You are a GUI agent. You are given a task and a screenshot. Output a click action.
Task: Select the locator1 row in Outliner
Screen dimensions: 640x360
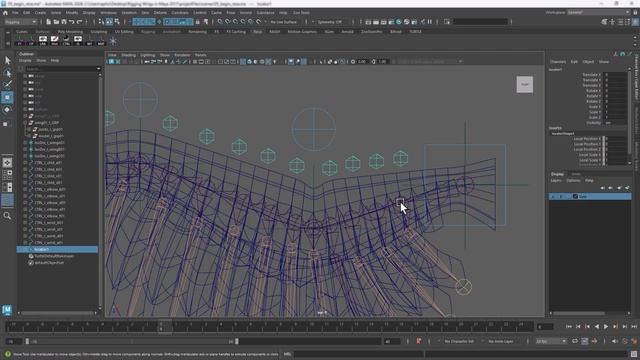[57, 249]
